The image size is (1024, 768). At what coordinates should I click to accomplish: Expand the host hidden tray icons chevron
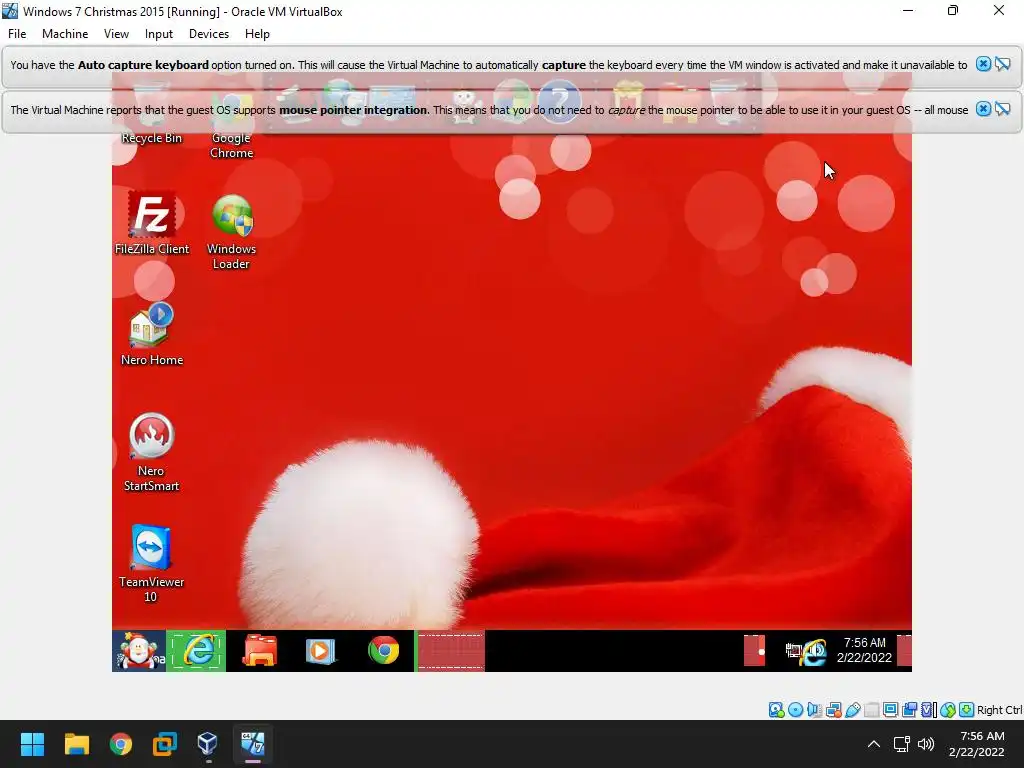click(873, 744)
